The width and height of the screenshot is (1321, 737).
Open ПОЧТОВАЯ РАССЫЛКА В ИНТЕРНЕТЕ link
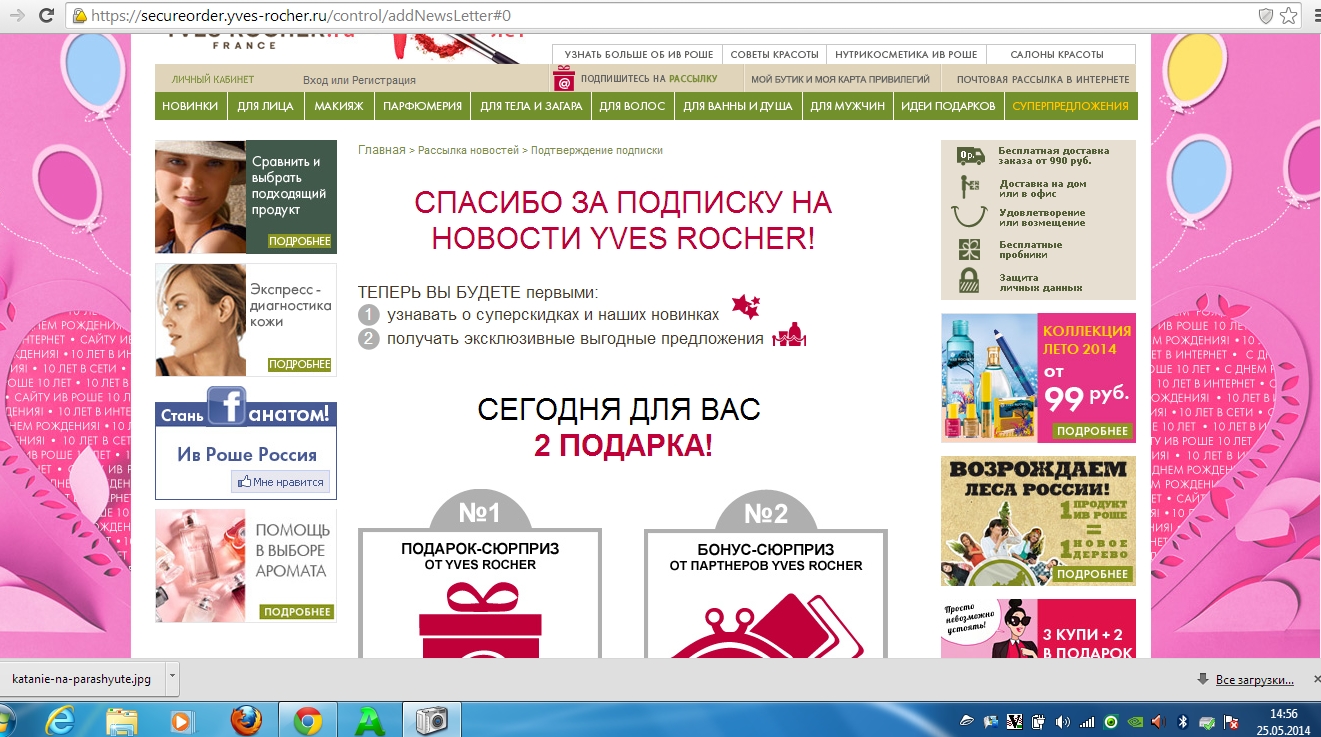coord(1043,79)
